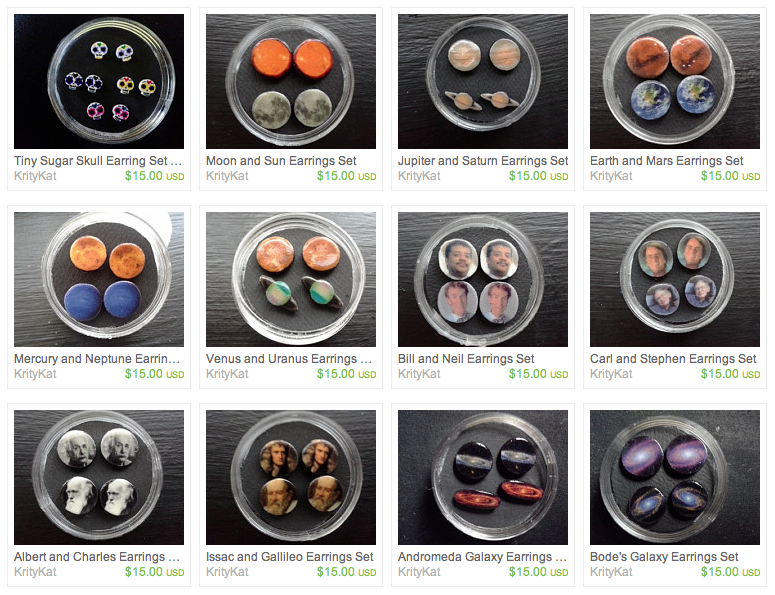Screen dimensions: 775x595
Task: Click the Bode's Galaxy Earrings Set title
Action: click(x=664, y=557)
